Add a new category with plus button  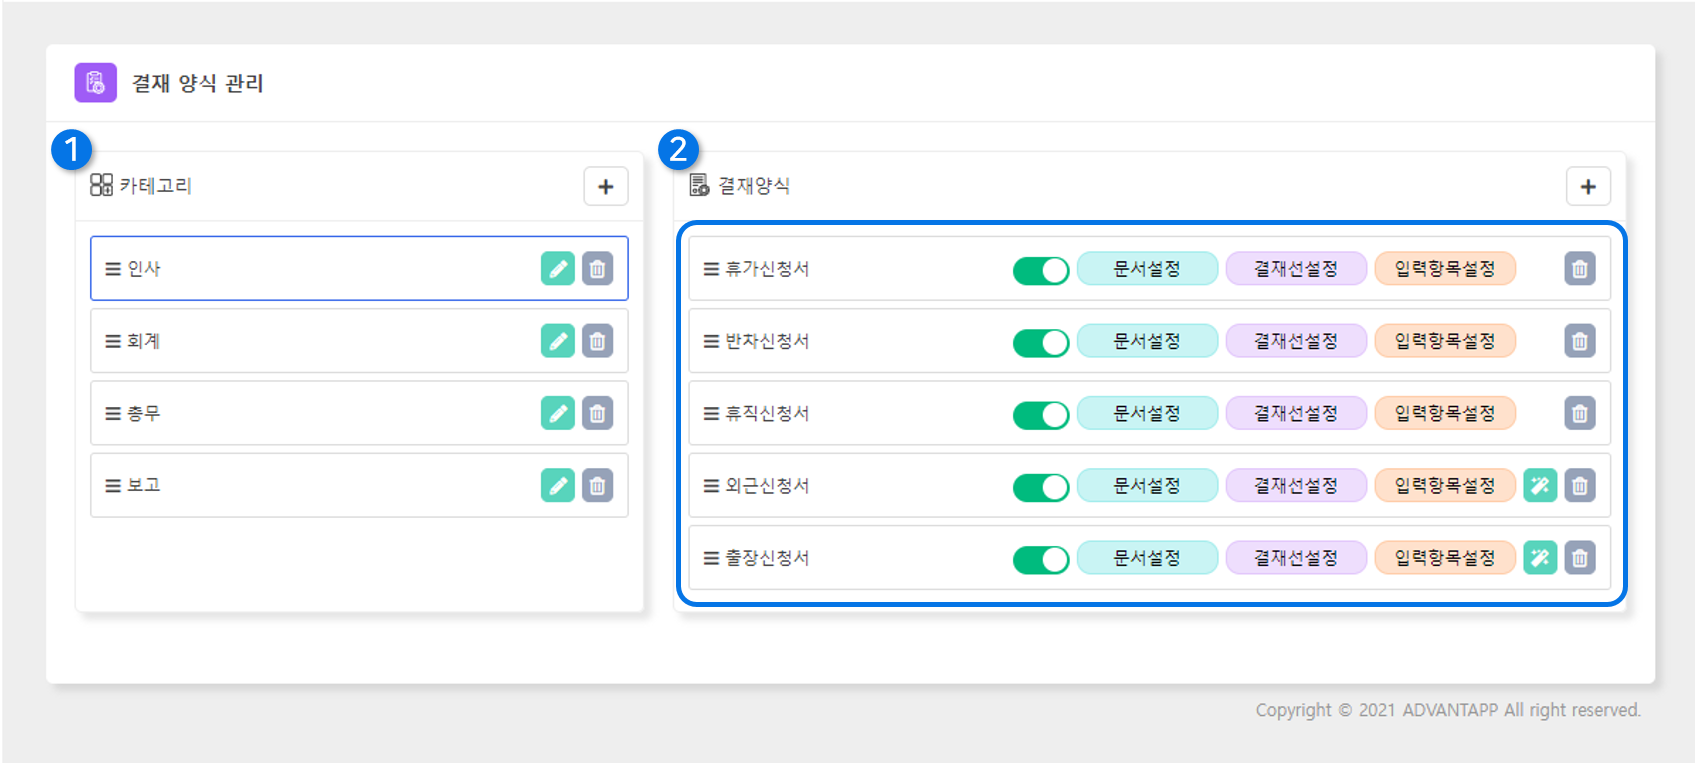point(605,187)
